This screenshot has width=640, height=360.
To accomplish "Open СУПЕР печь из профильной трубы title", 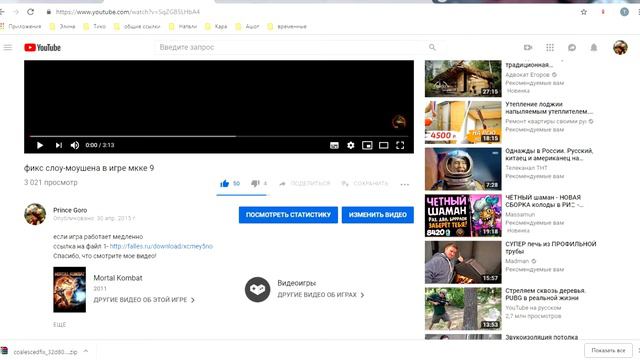I will pyautogui.click(x=551, y=248).
